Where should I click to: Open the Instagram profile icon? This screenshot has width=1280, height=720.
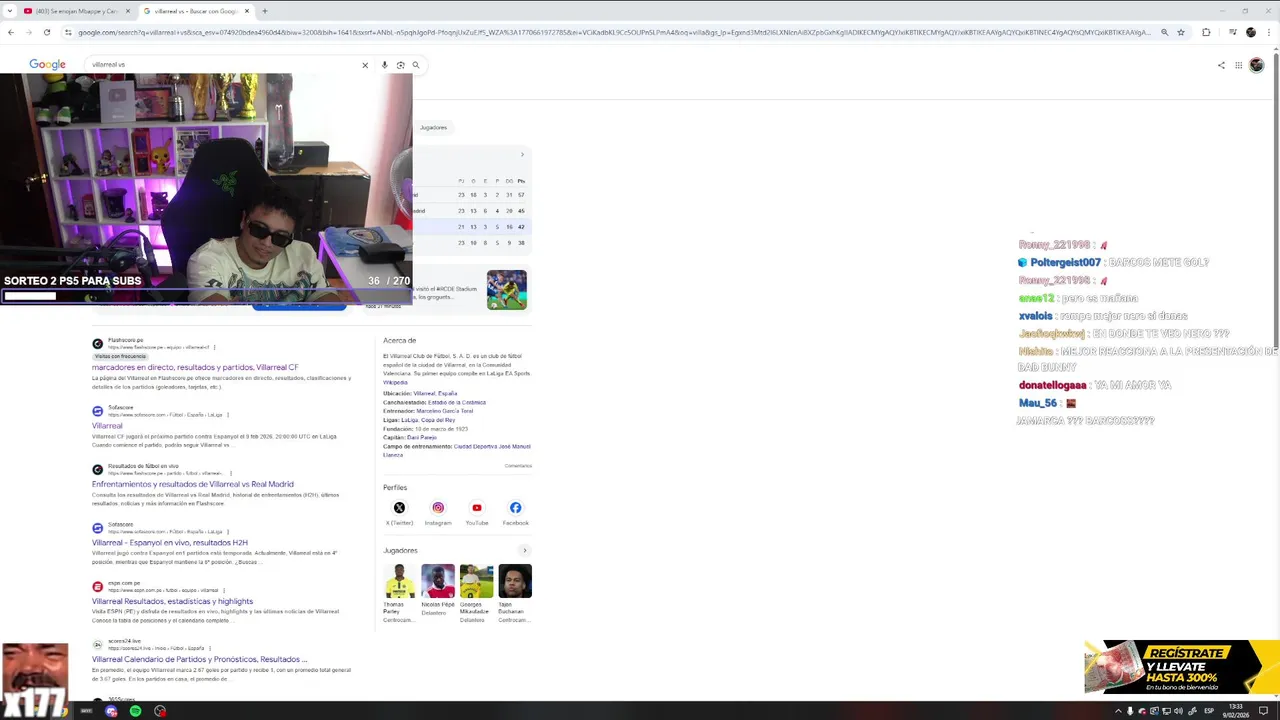coord(438,508)
